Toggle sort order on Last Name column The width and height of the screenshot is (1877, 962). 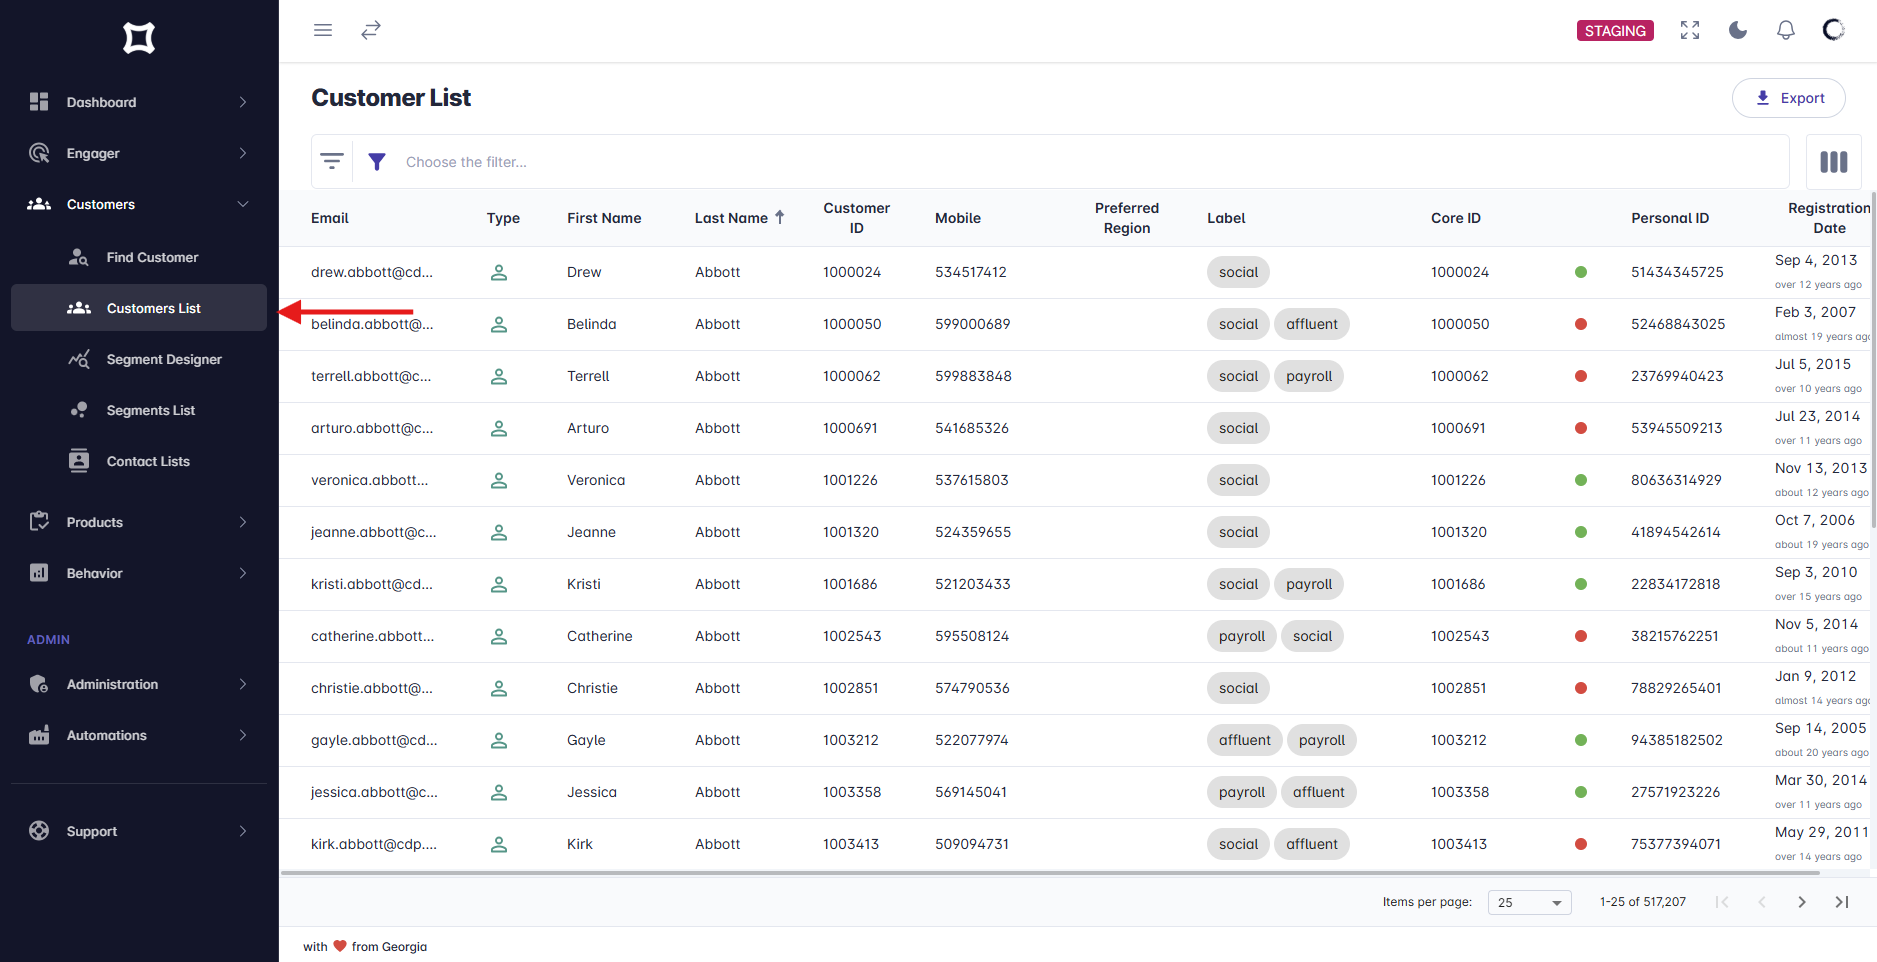coord(779,216)
